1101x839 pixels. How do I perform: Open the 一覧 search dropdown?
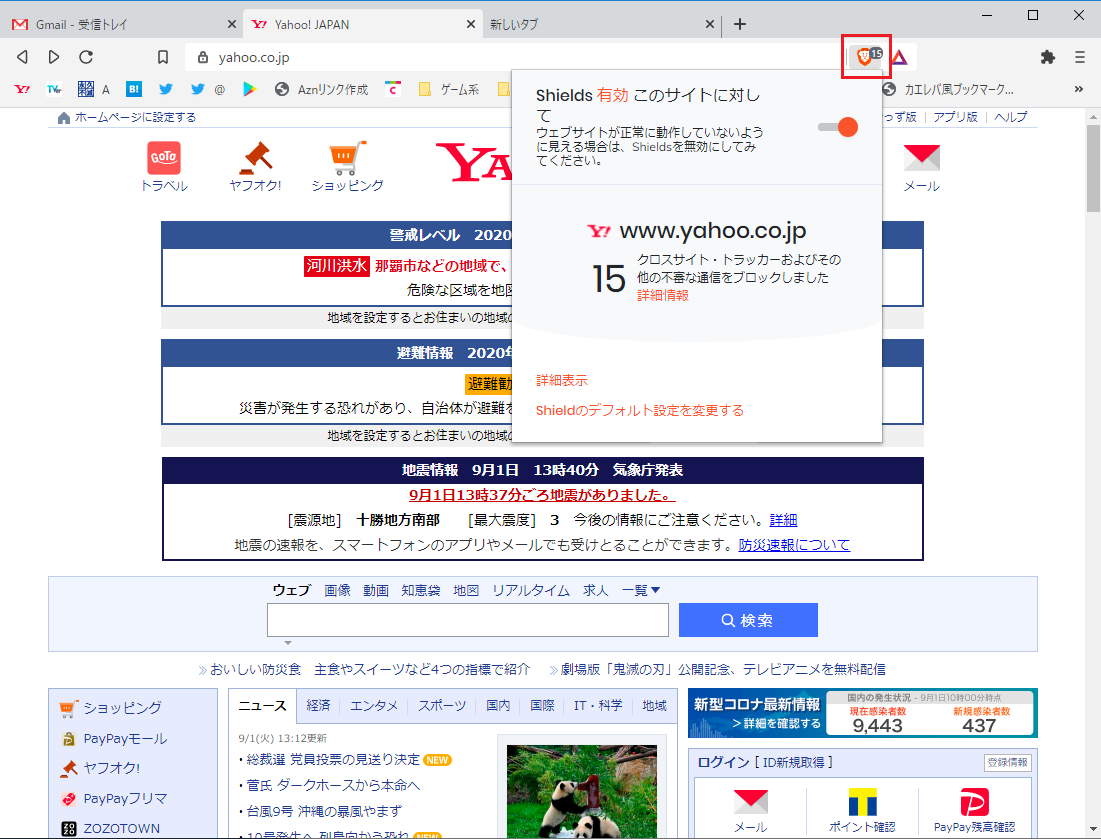(638, 590)
